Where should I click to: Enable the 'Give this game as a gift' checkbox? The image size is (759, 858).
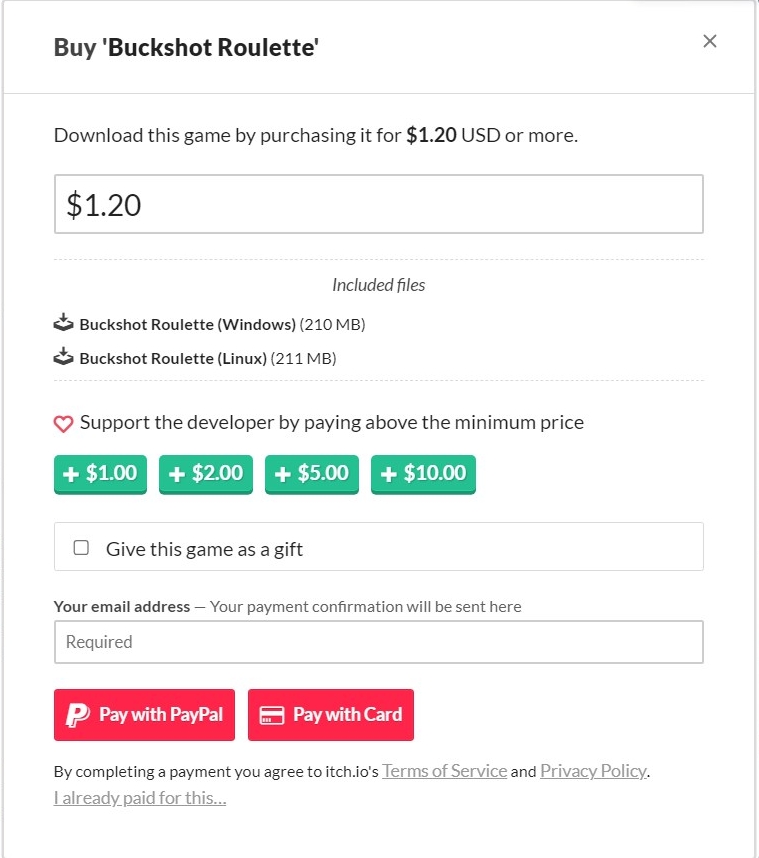[x=82, y=548]
